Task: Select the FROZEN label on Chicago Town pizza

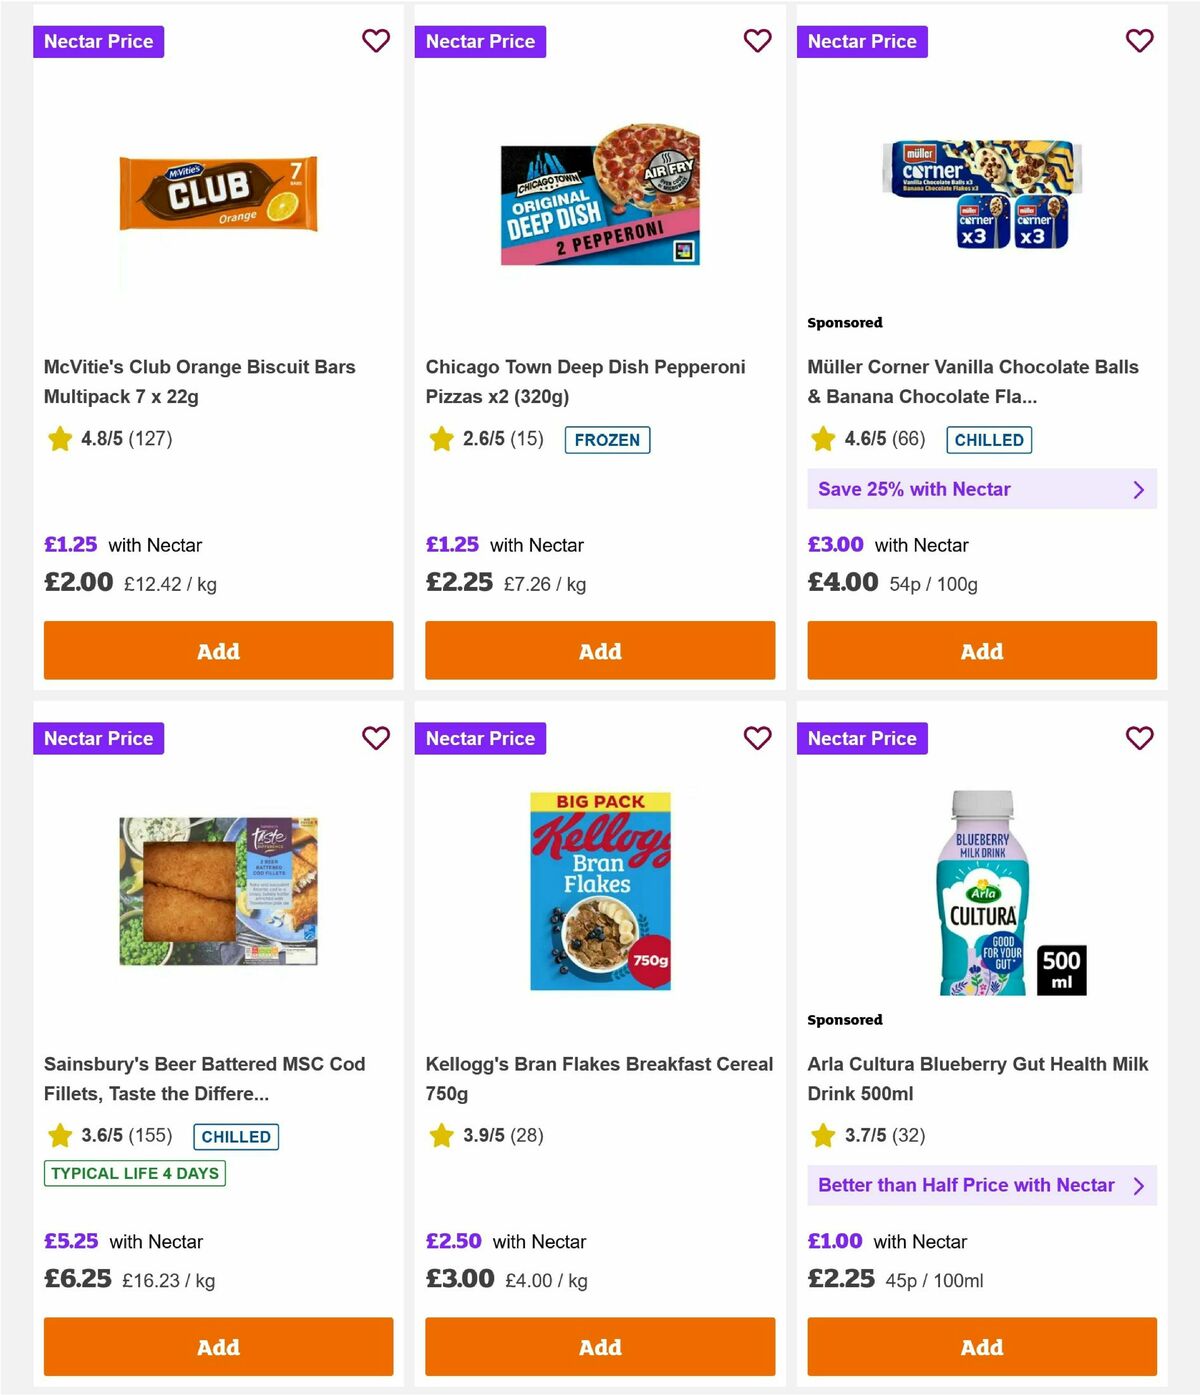Action: (x=607, y=439)
